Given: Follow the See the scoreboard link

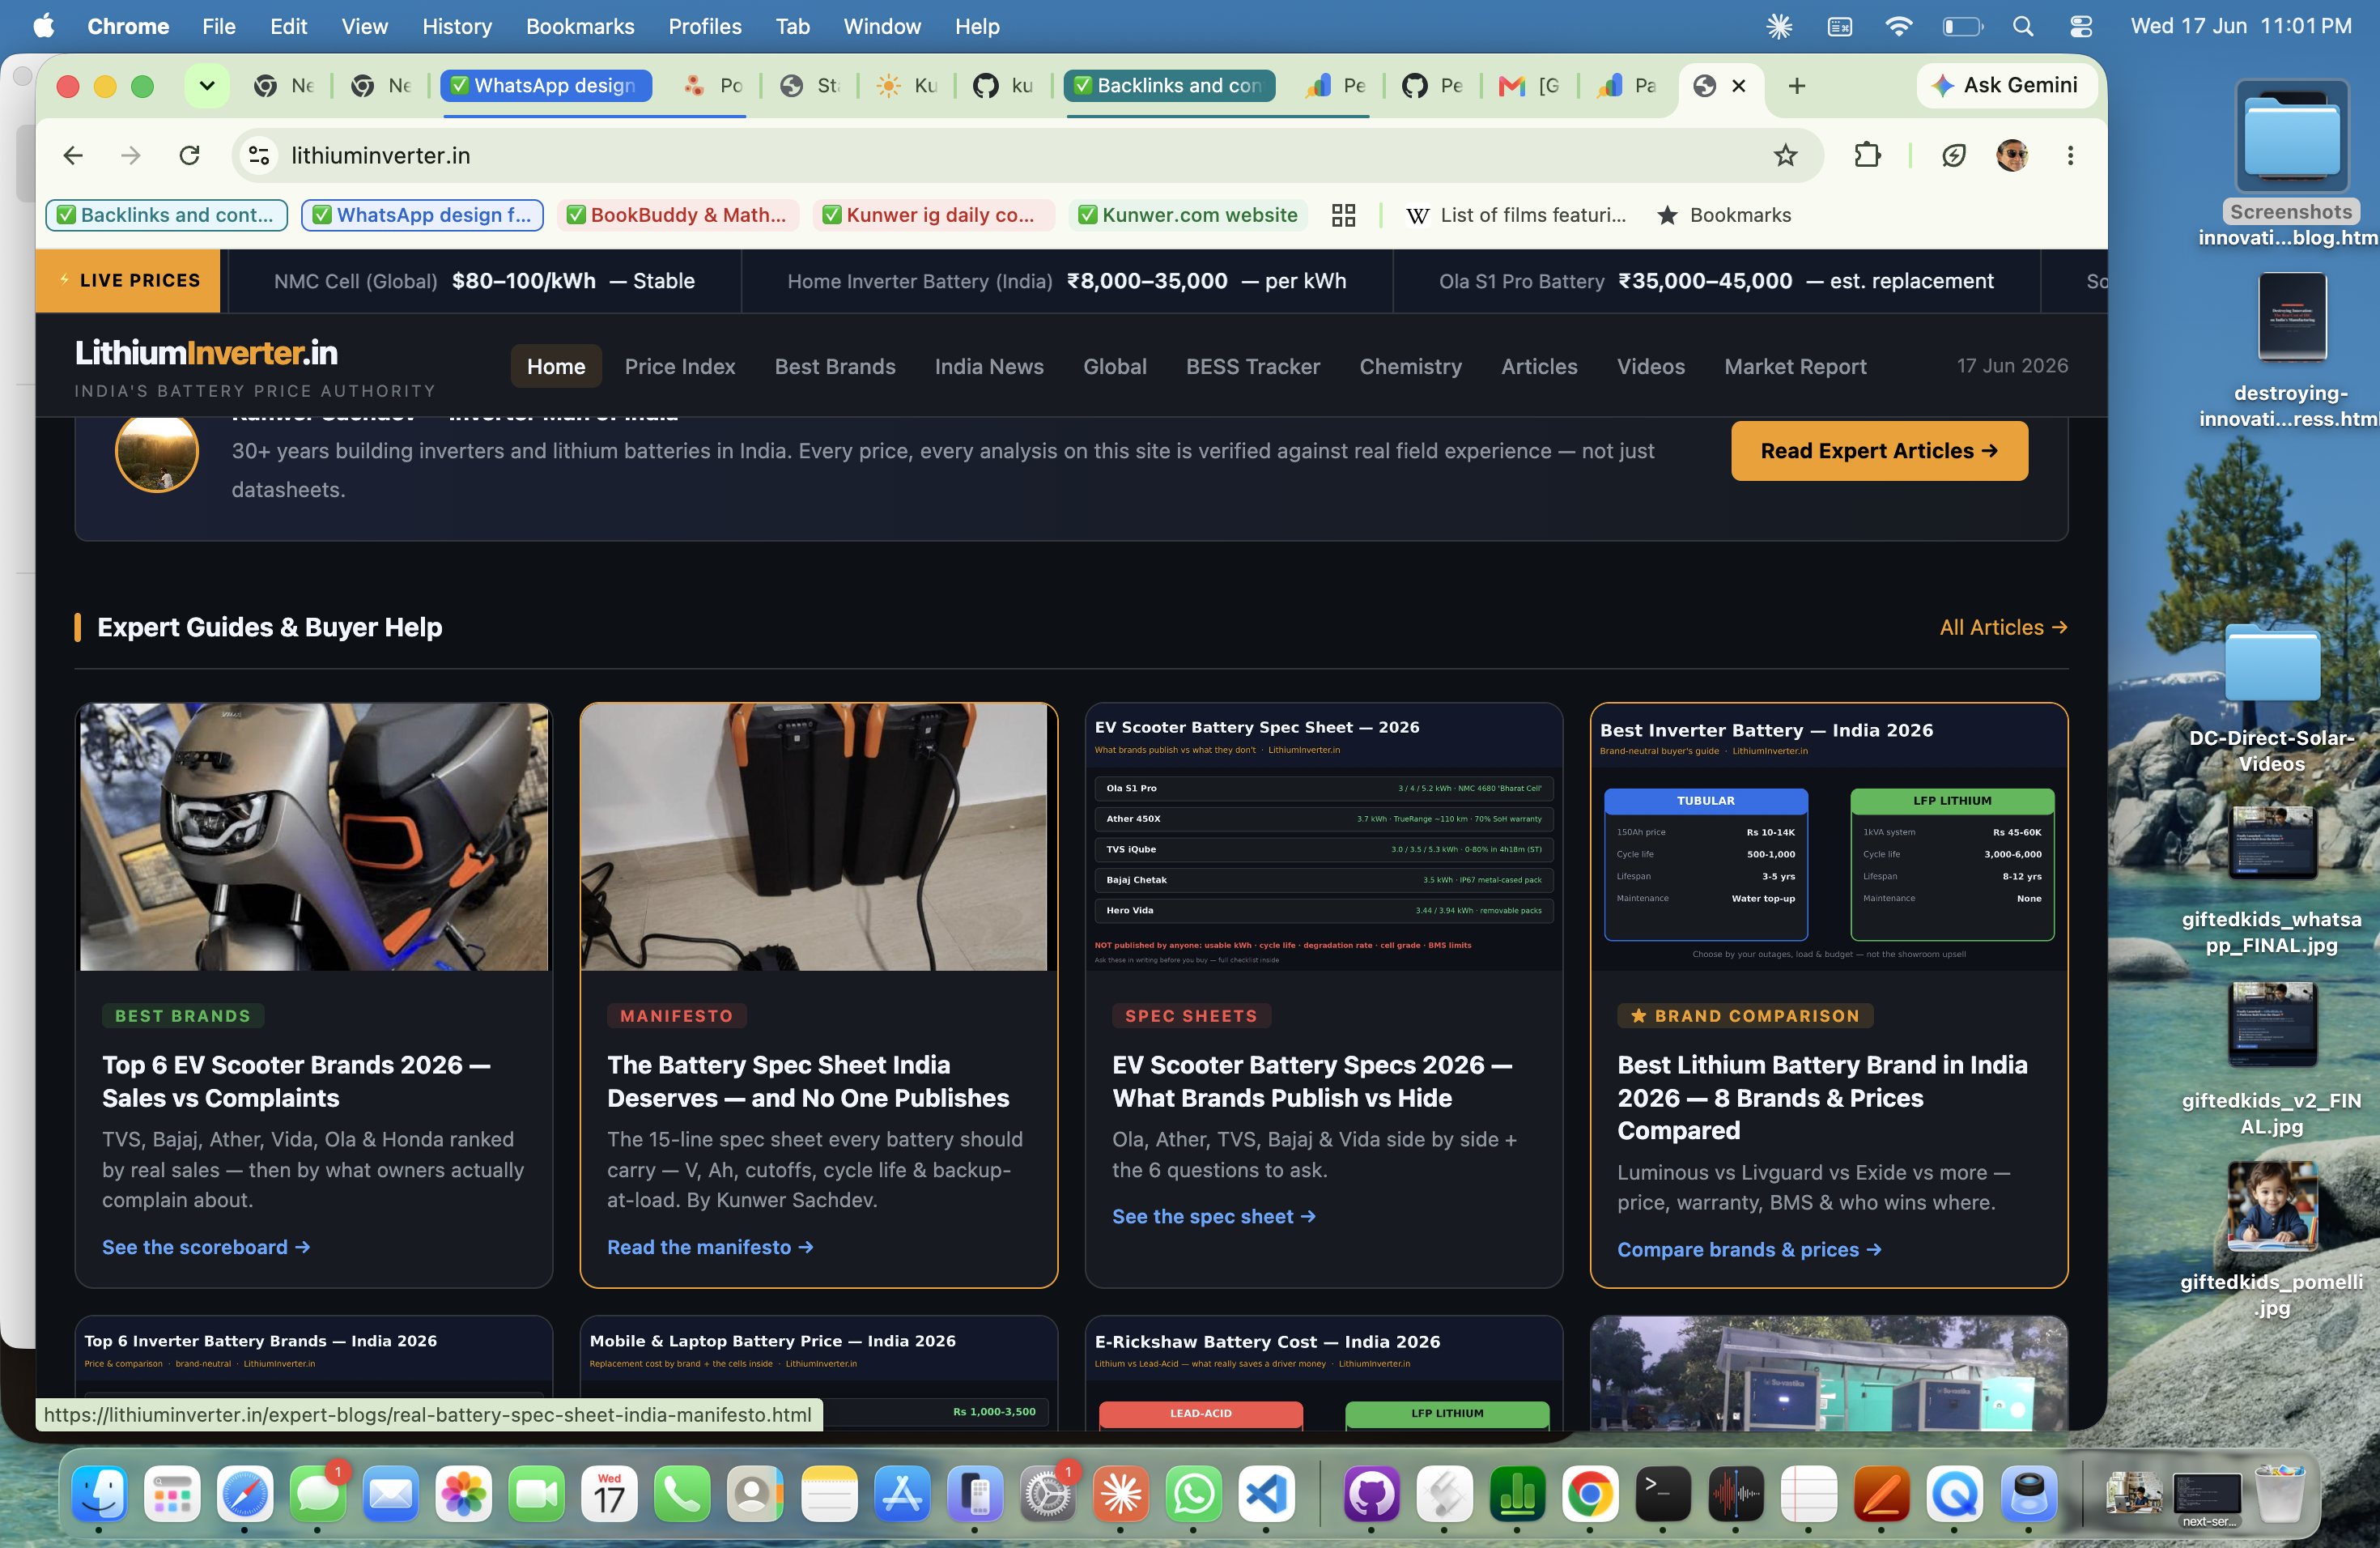Looking at the screenshot, I should point(206,1247).
